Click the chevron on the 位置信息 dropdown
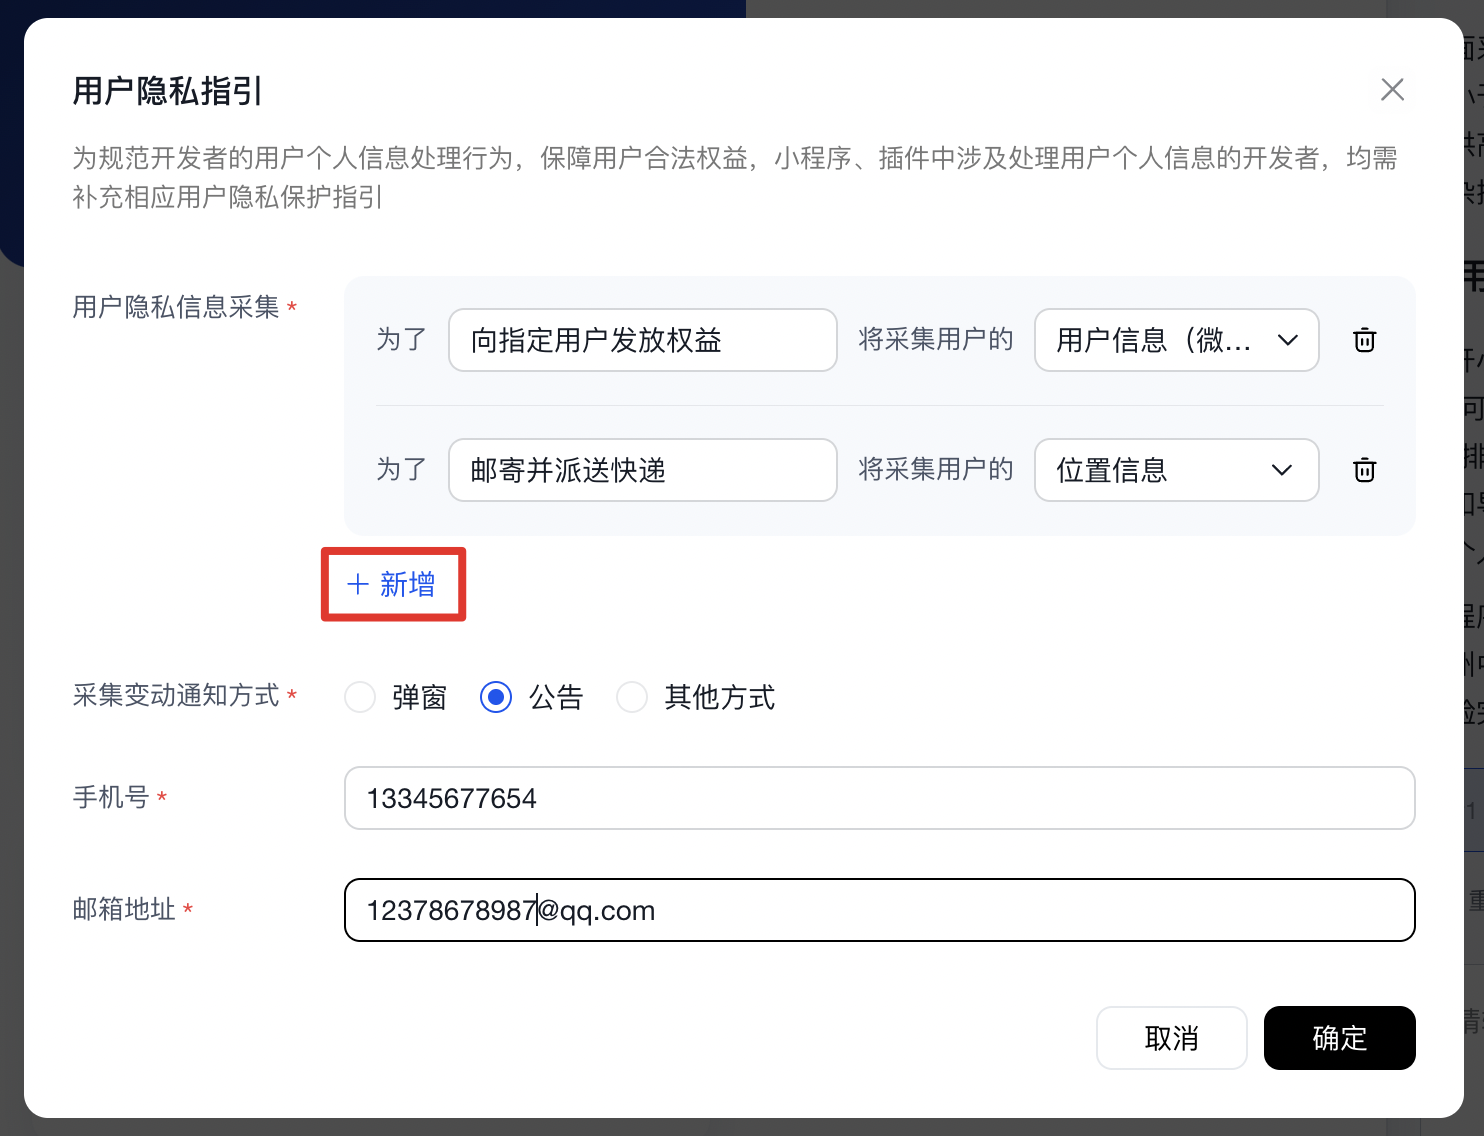This screenshot has height=1136, width=1484. (1283, 470)
